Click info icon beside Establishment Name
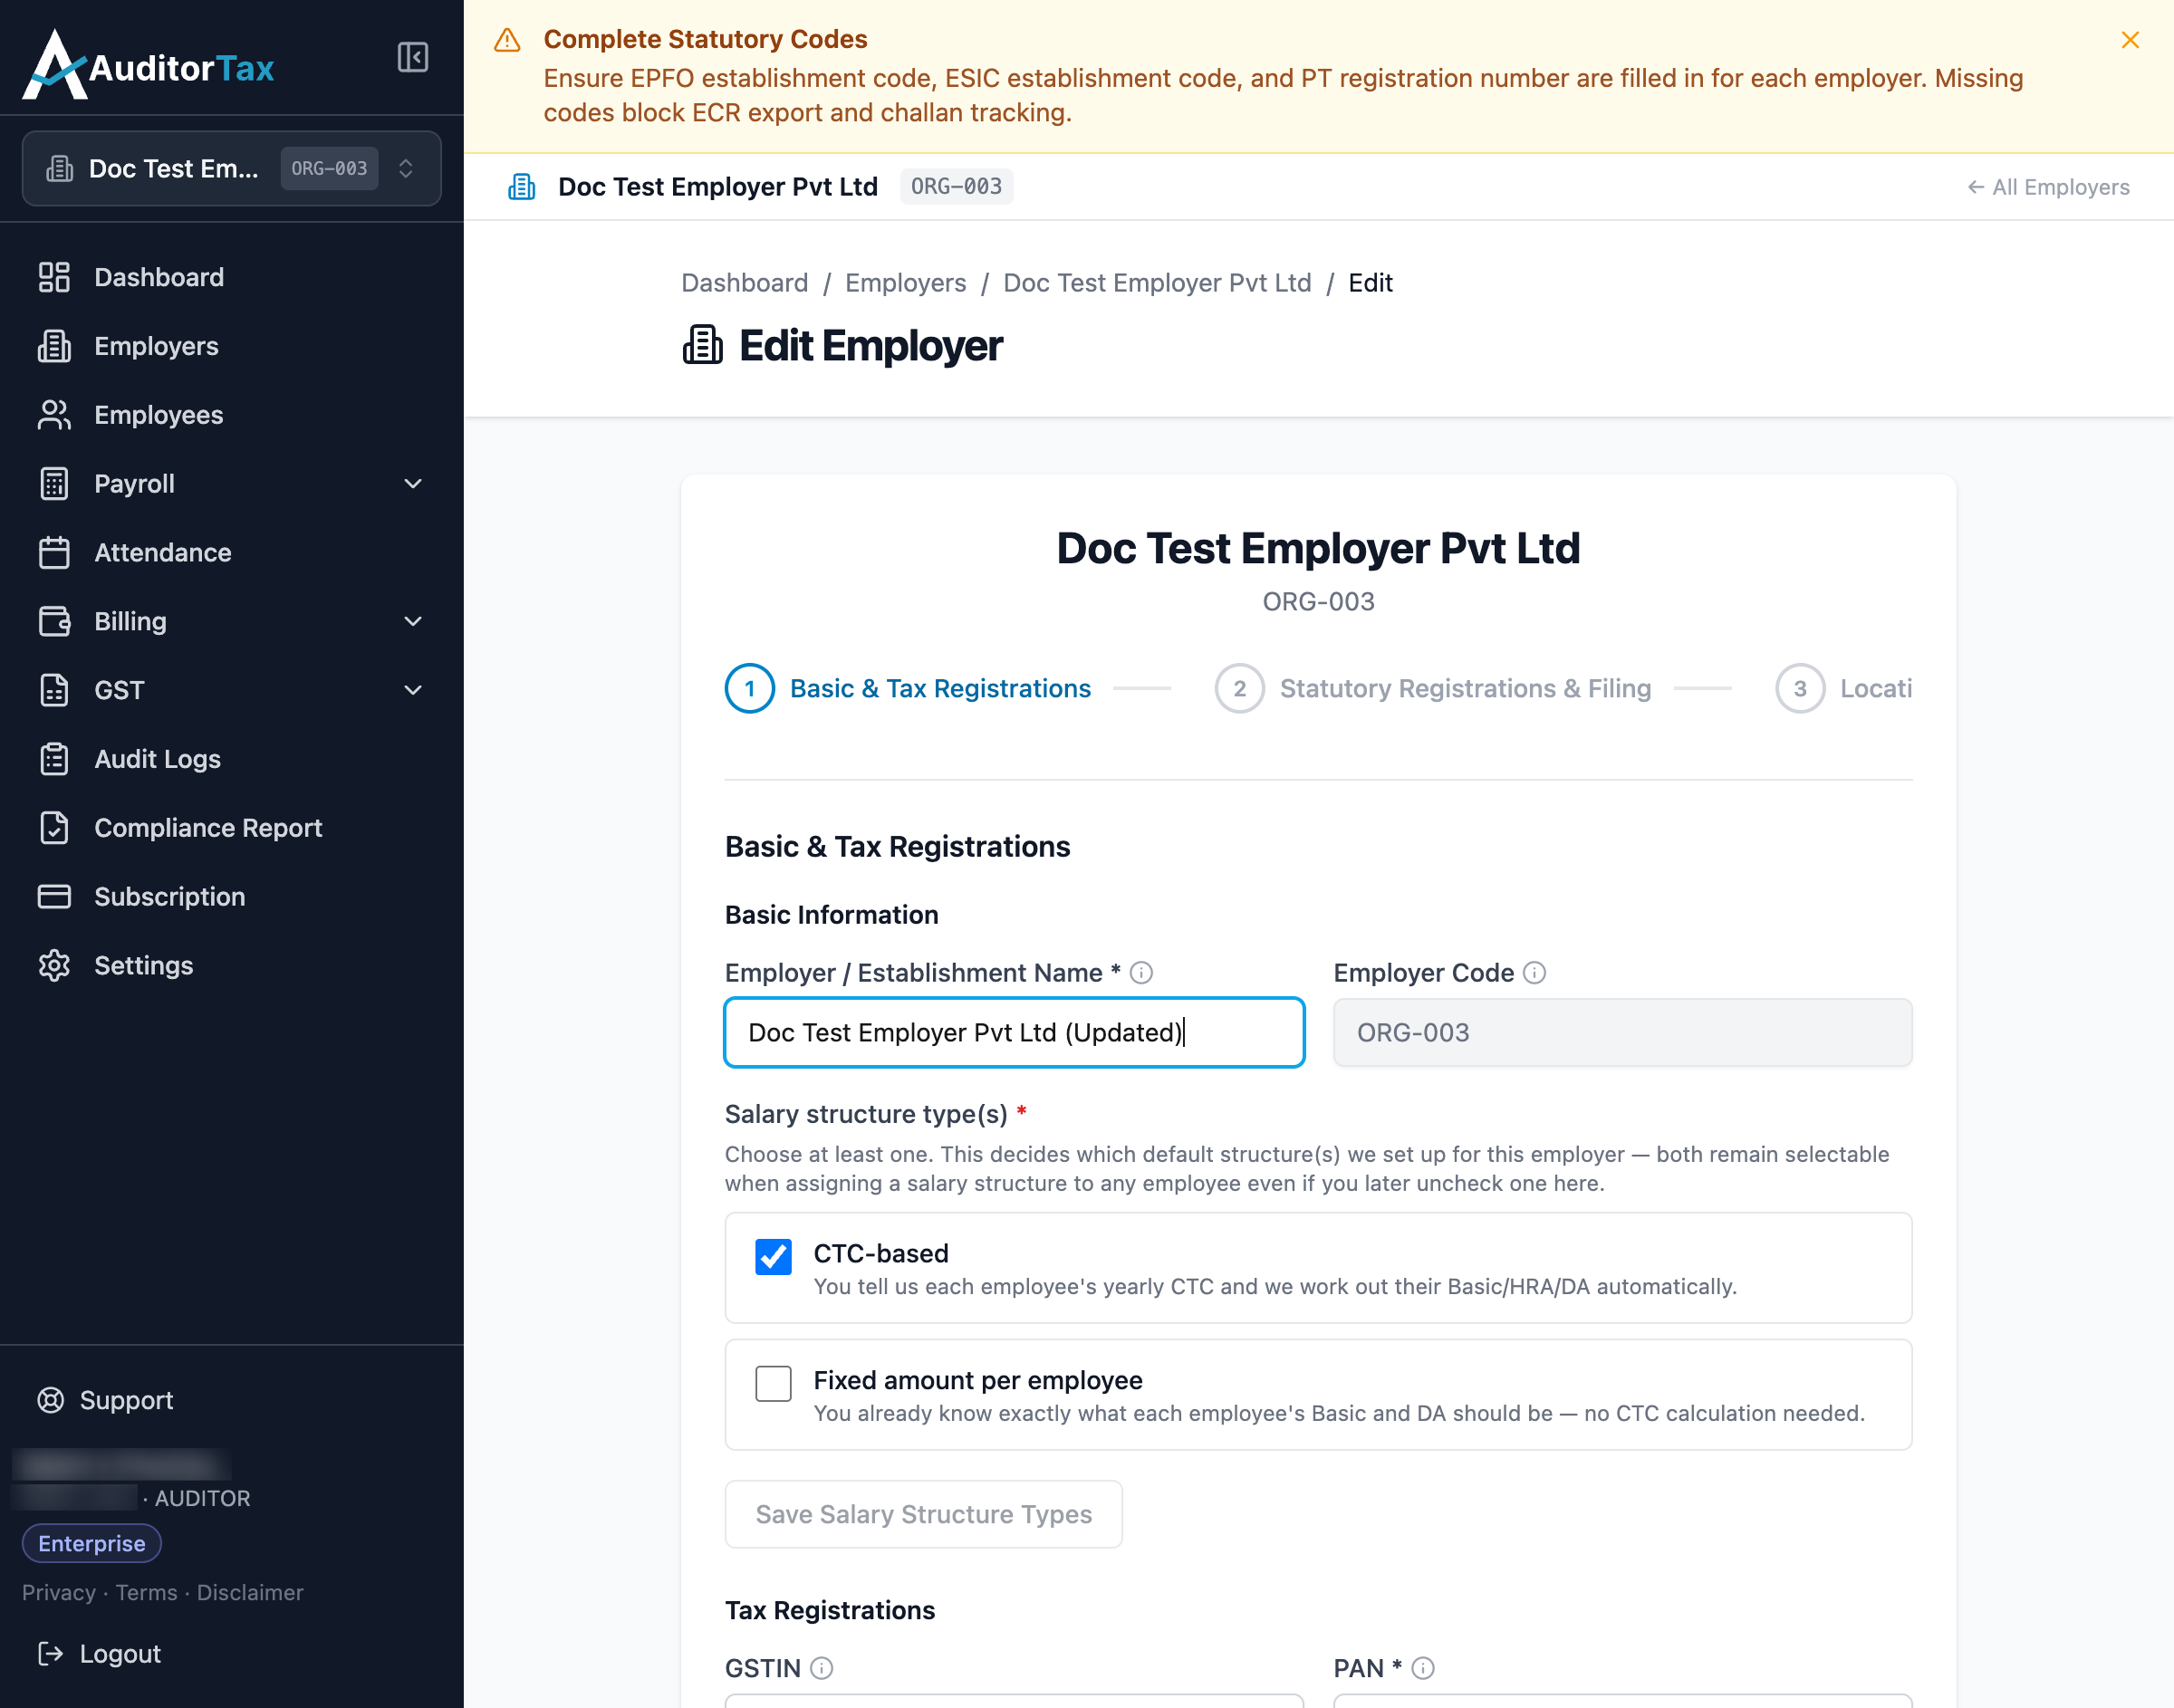 pos(1141,973)
